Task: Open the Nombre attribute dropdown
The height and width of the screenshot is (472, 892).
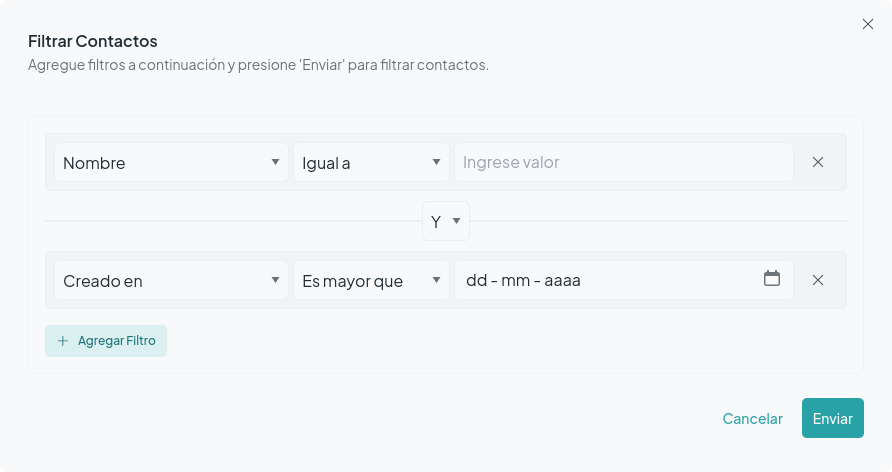Action: (x=171, y=162)
